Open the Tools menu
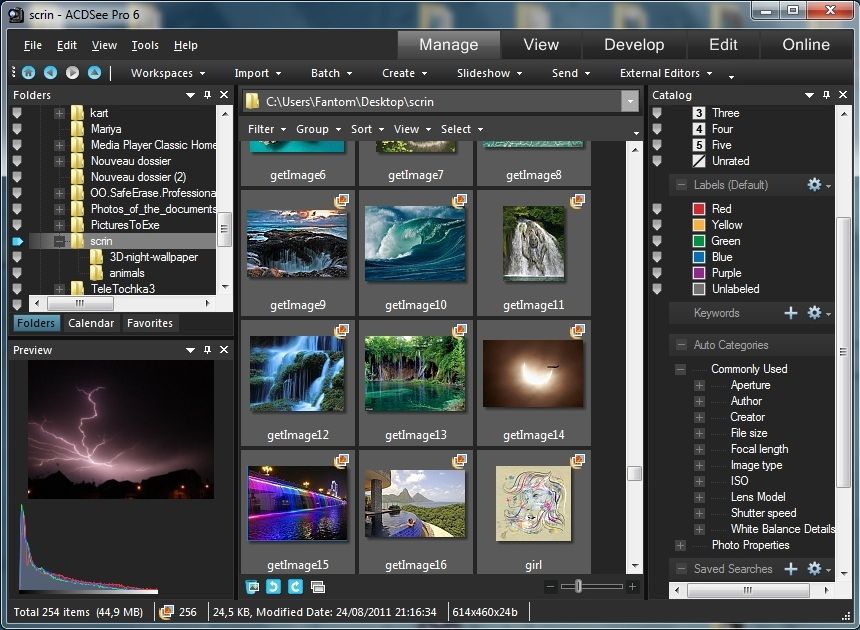 pos(145,45)
